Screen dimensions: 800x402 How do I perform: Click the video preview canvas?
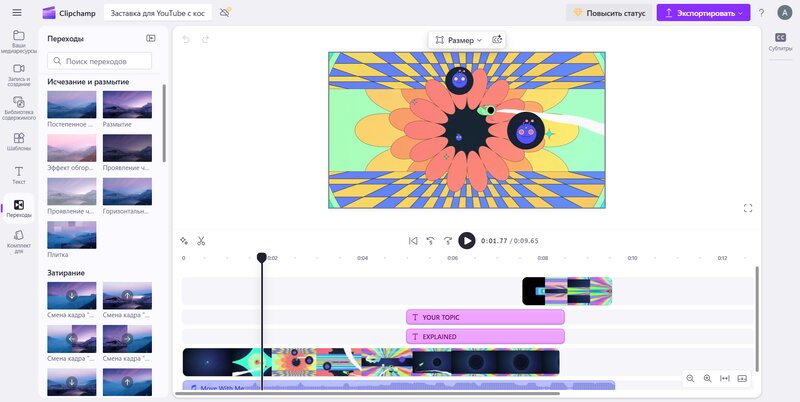click(x=466, y=130)
